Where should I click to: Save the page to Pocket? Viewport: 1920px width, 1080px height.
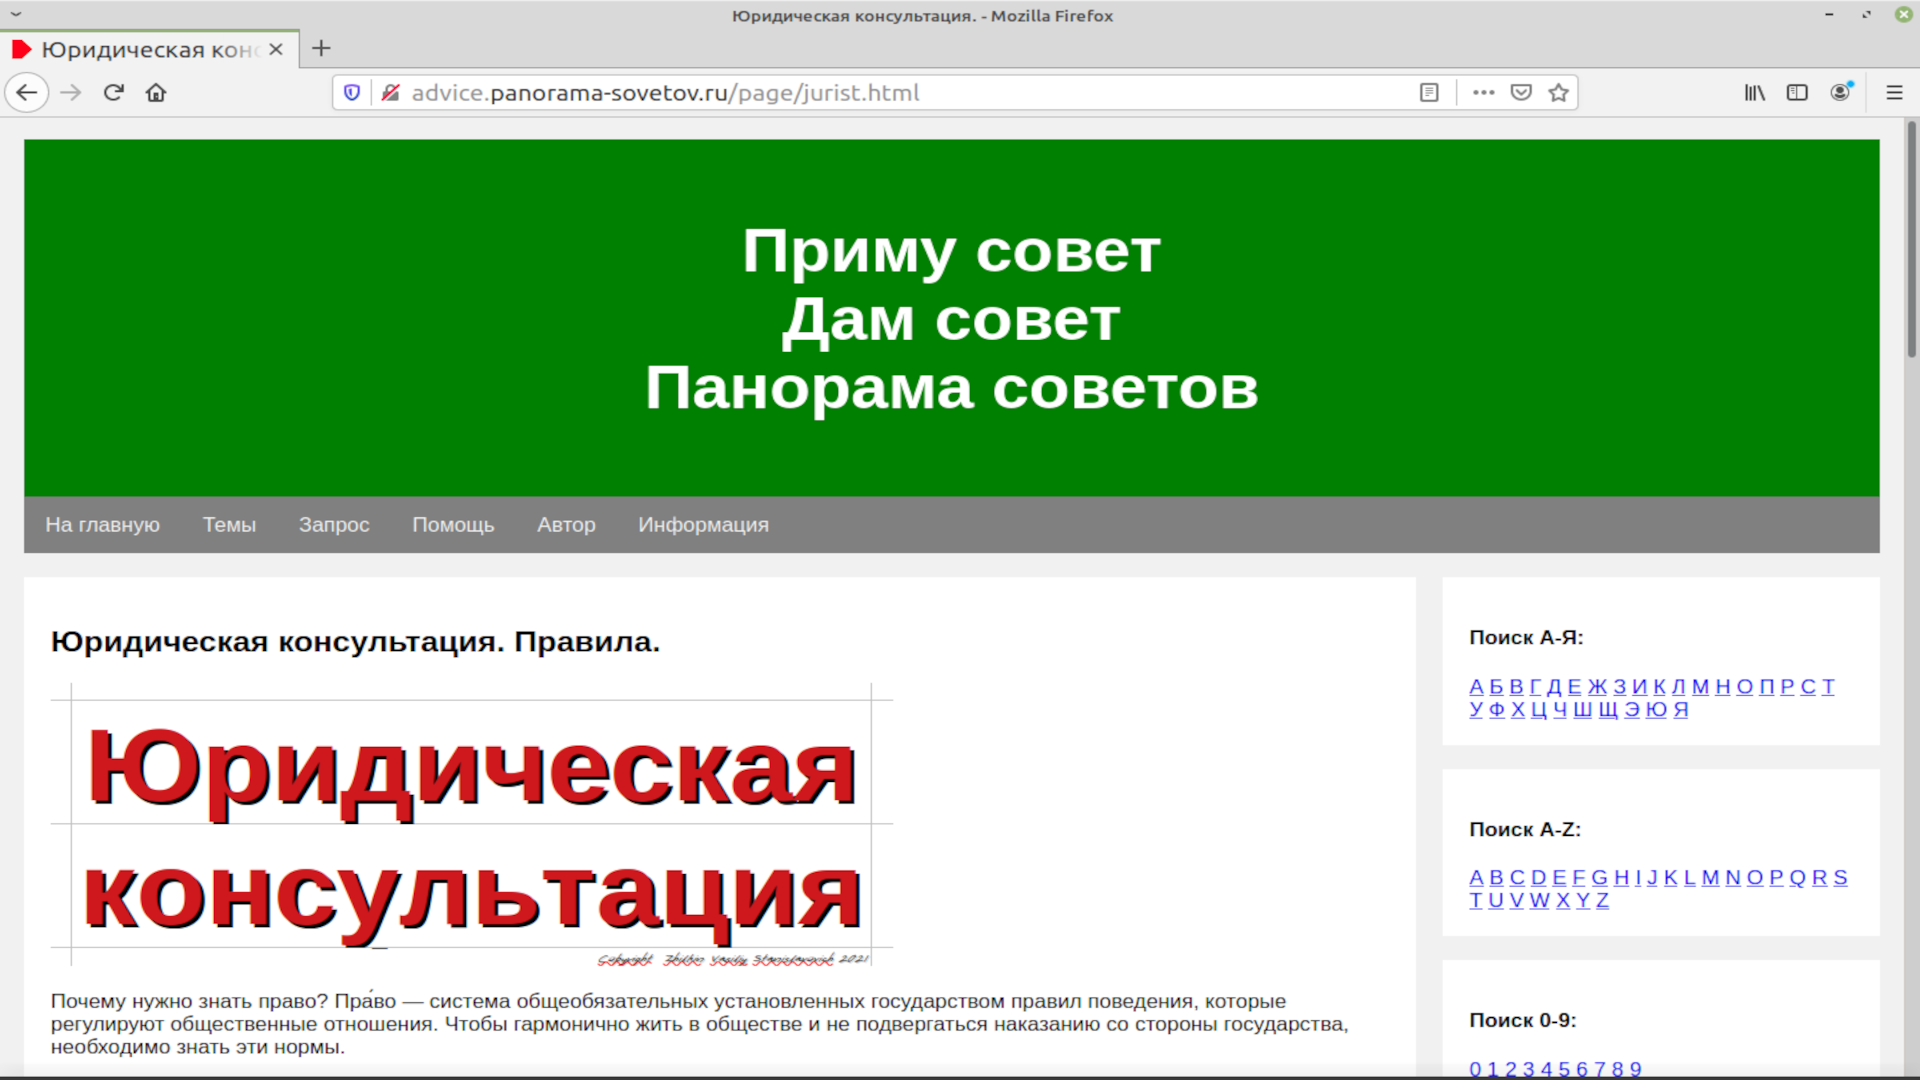coord(1521,92)
